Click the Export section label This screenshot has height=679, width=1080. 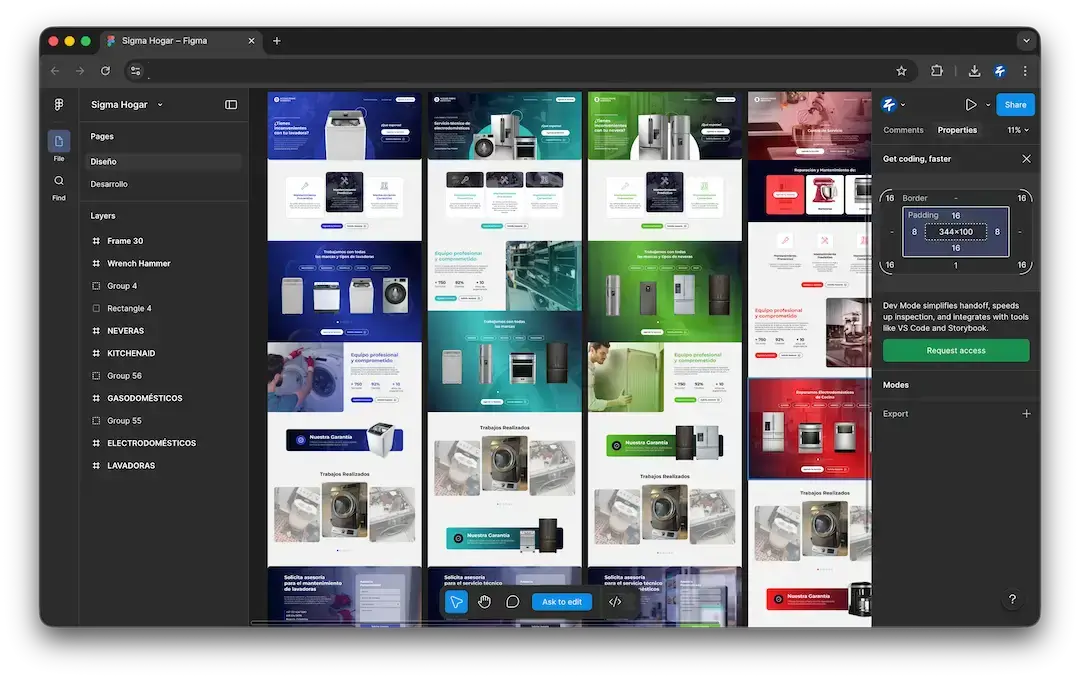pos(895,414)
